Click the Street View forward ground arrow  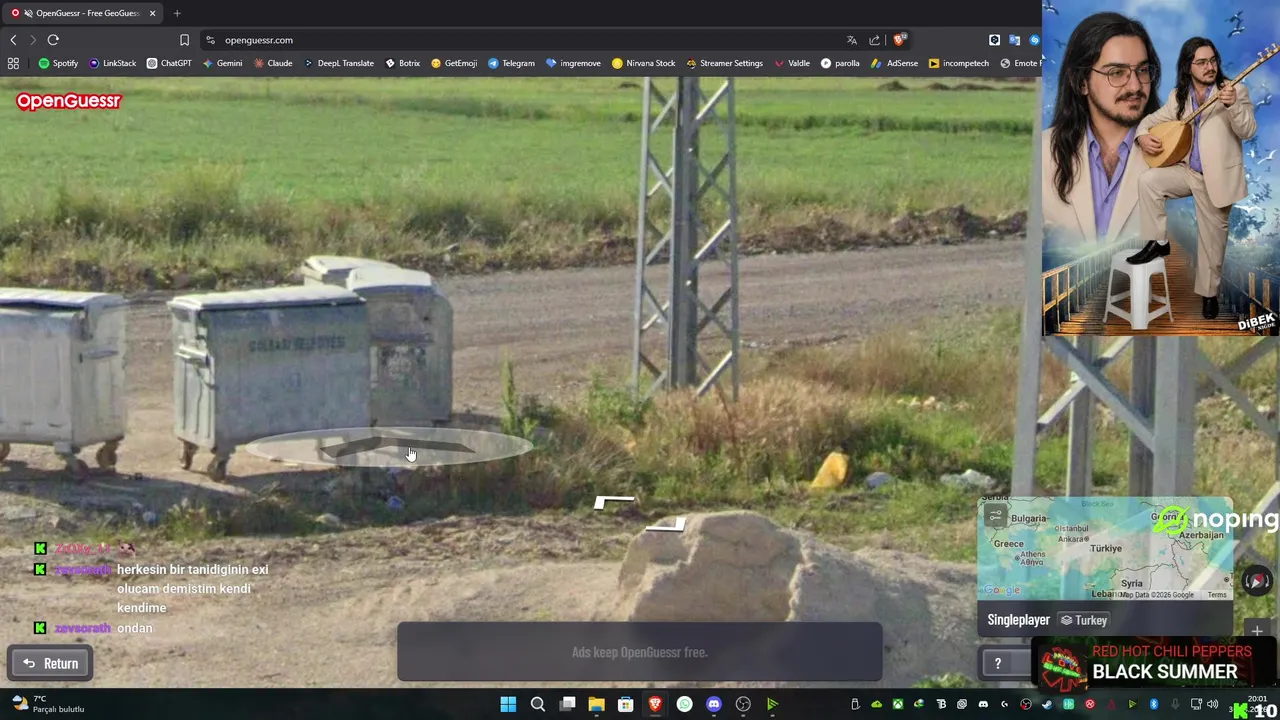(389, 448)
